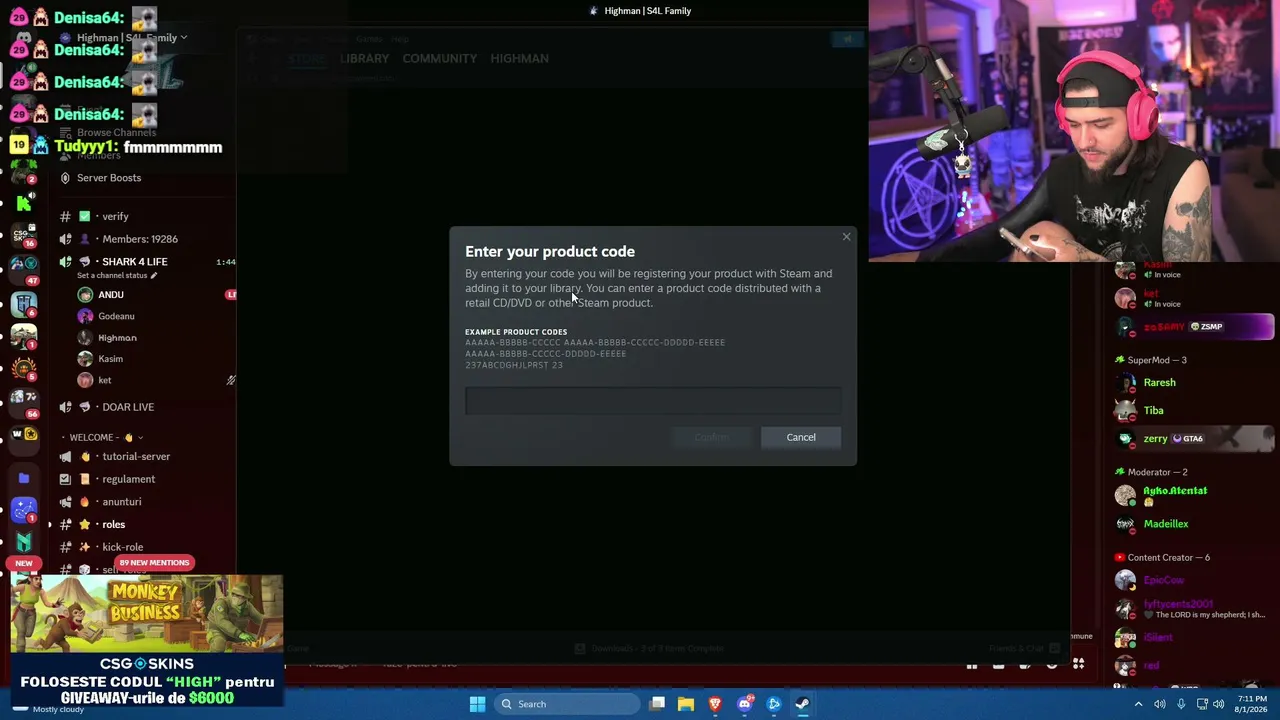Click Raresh's avatar in member list
This screenshot has height=720, width=1280.
1126,383
